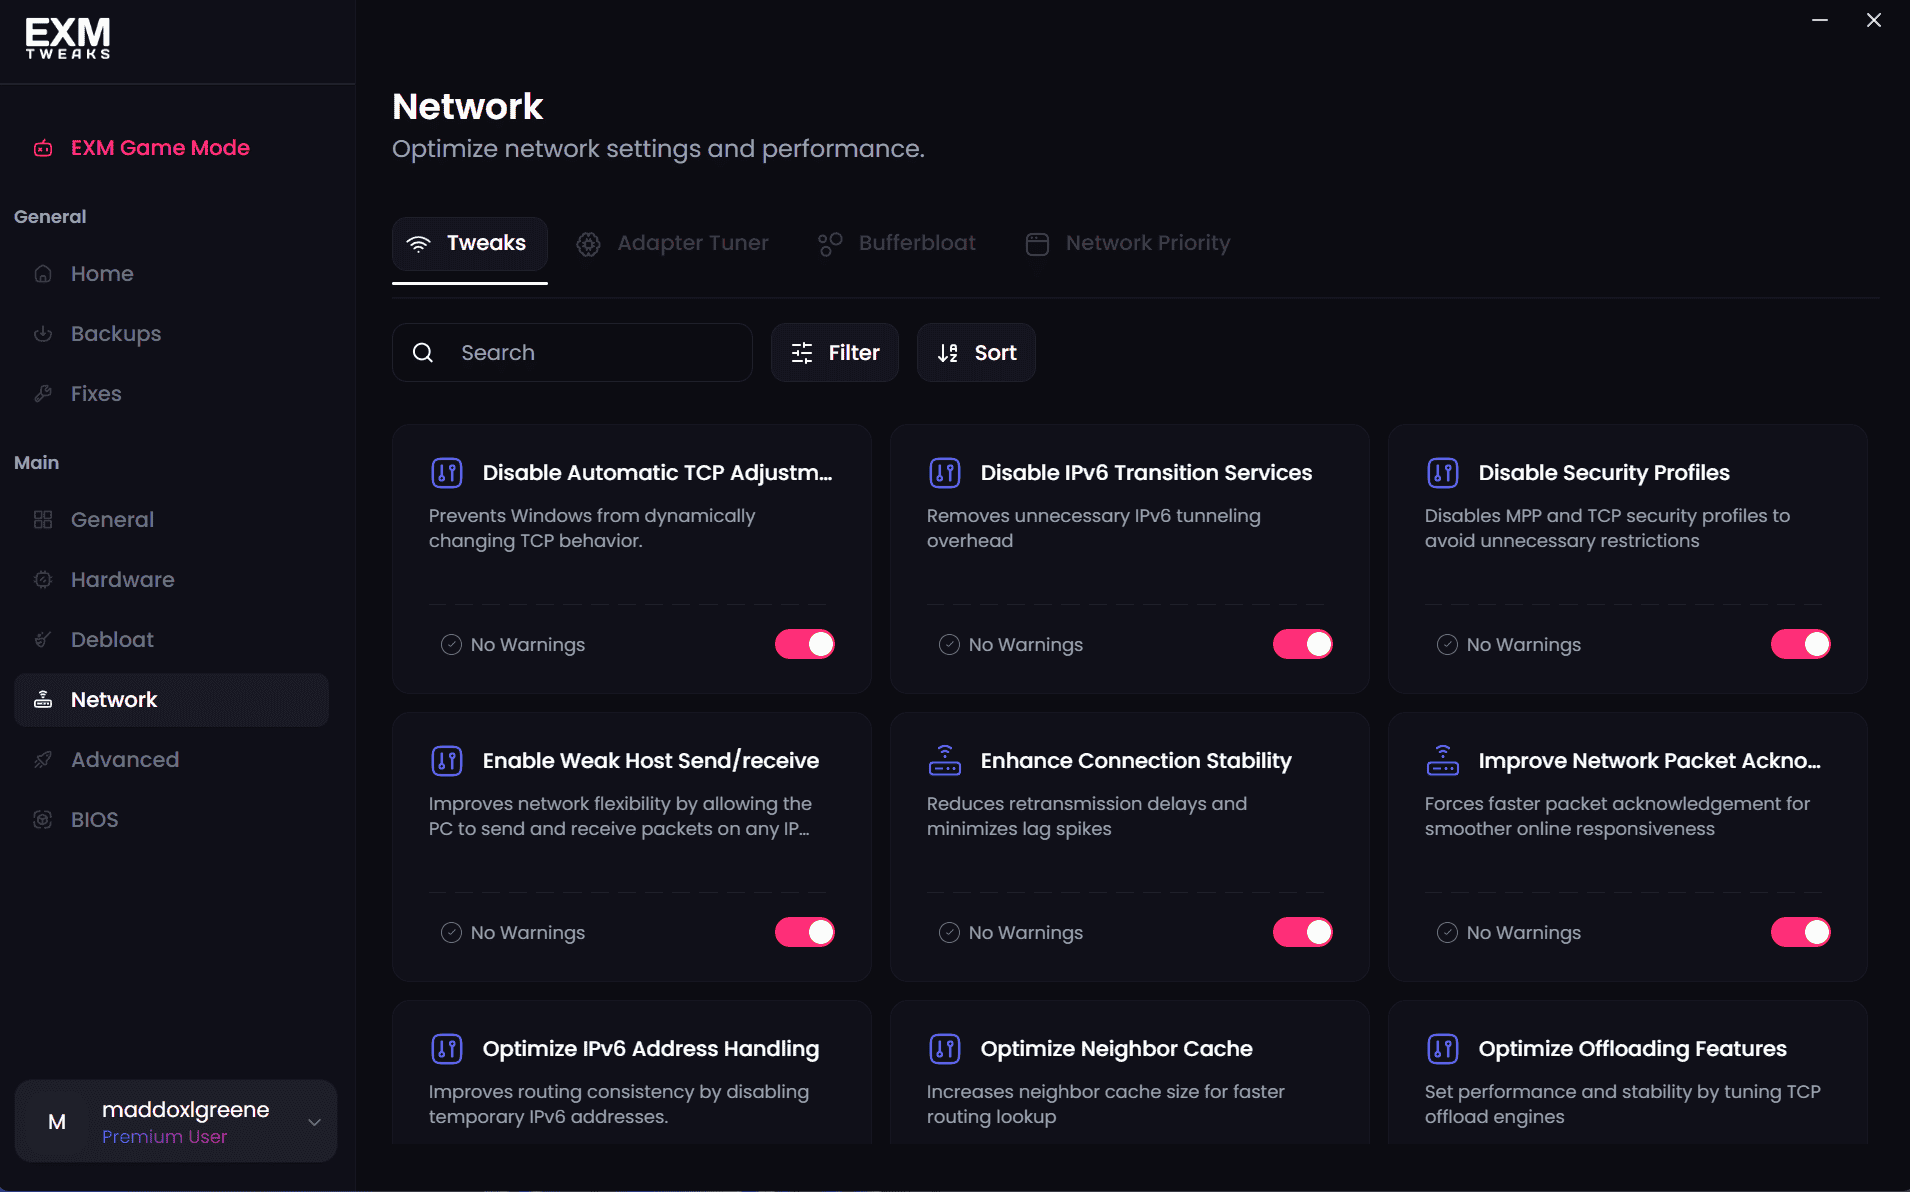The height and width of the screenshot is (1192, 1910).
Task: Click the Fixes wrench icon
Action: (x=43, y=394)
